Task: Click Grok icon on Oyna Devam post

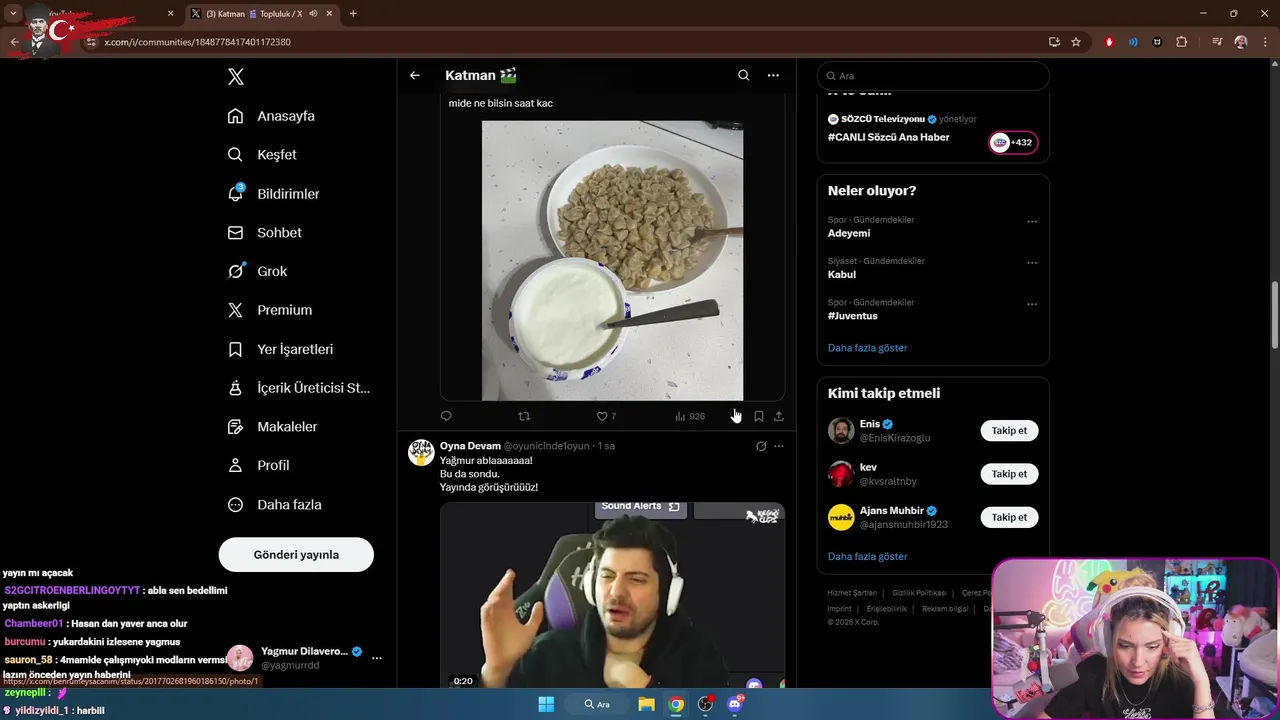Action: tap(761, 446)
